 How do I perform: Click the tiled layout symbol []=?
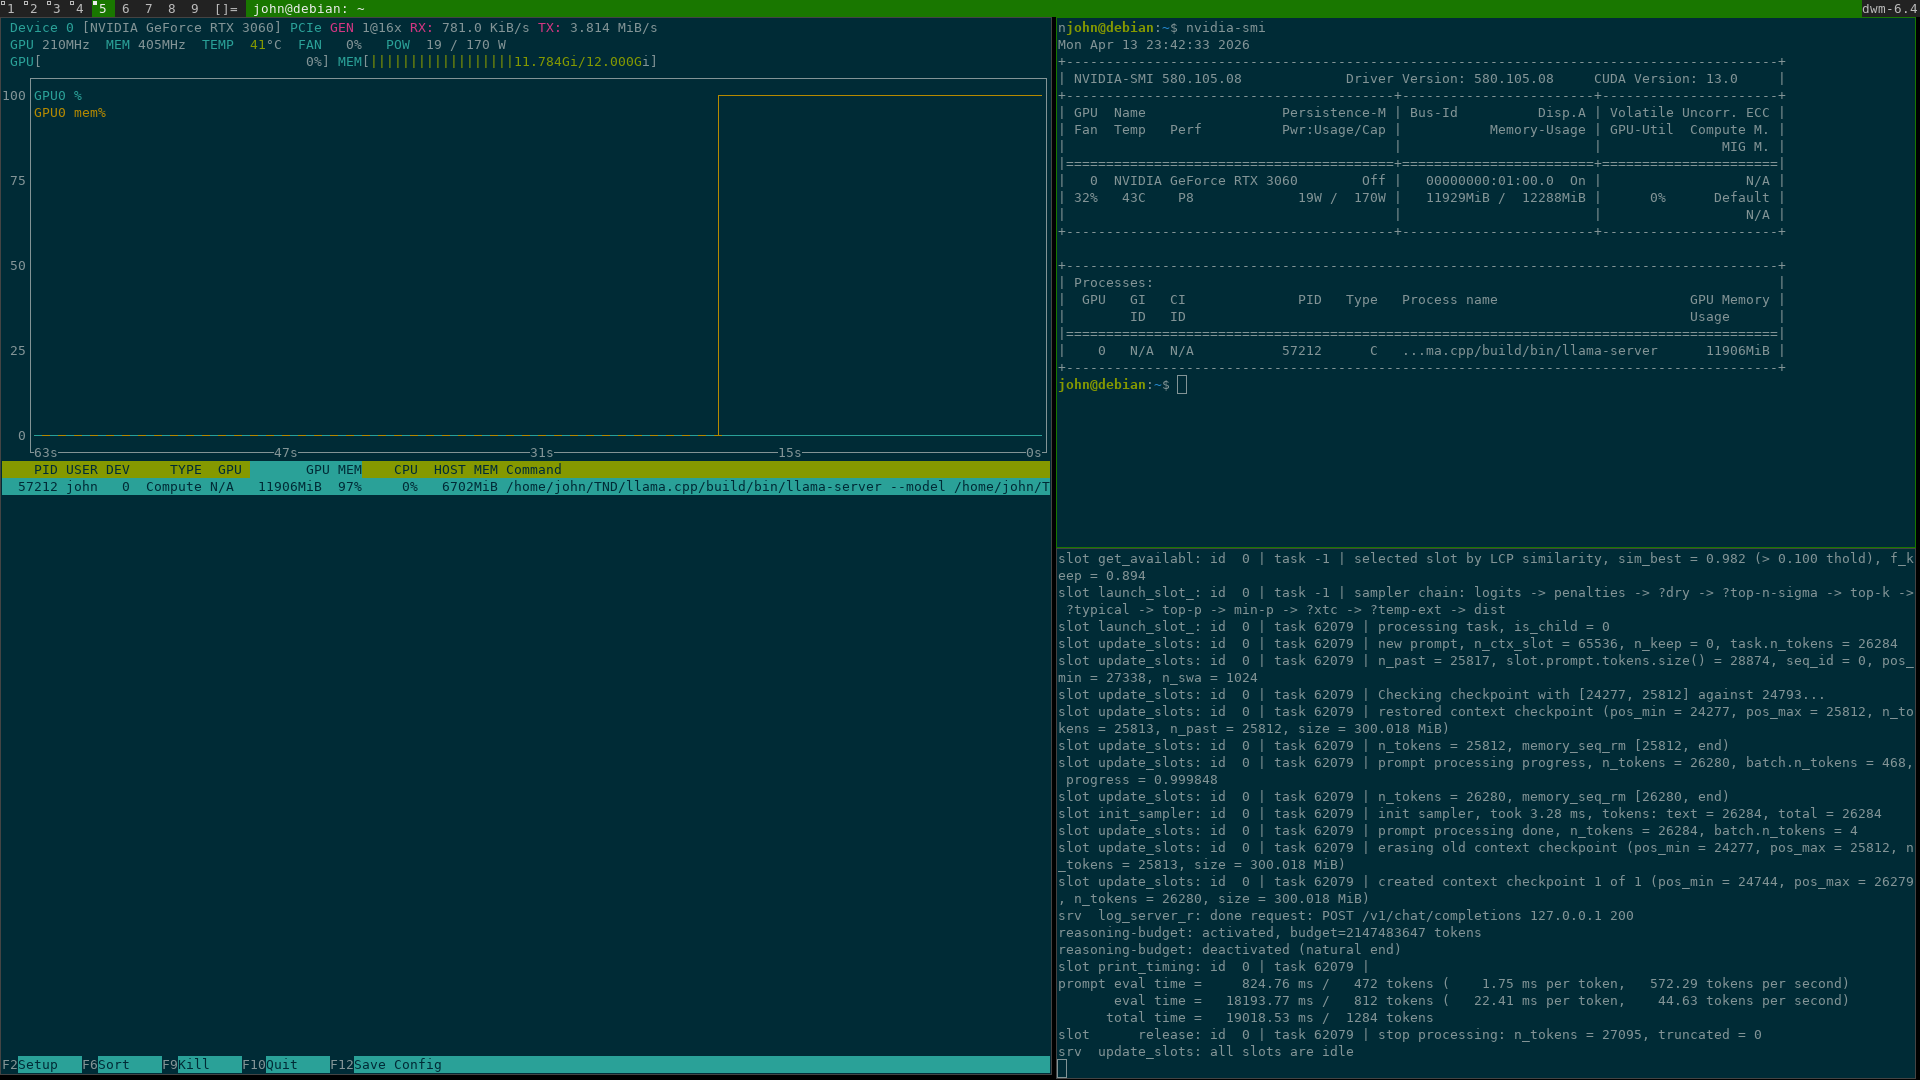[x=226, y=8]
